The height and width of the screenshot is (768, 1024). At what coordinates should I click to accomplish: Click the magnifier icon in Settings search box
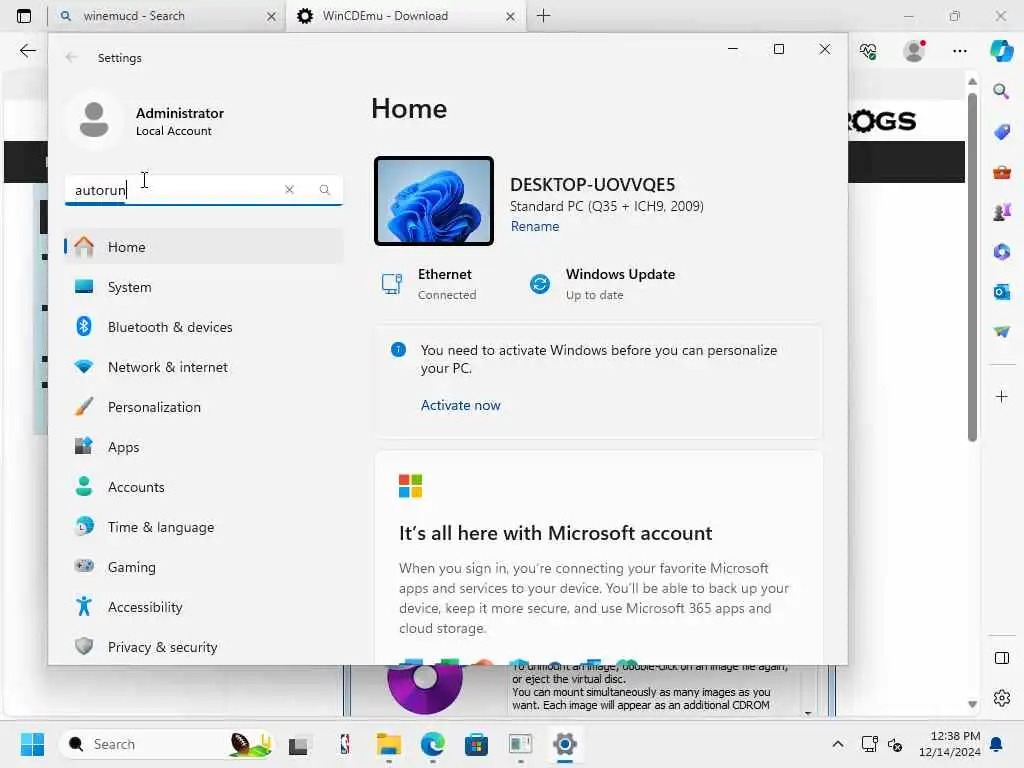[x=325, y=189]
